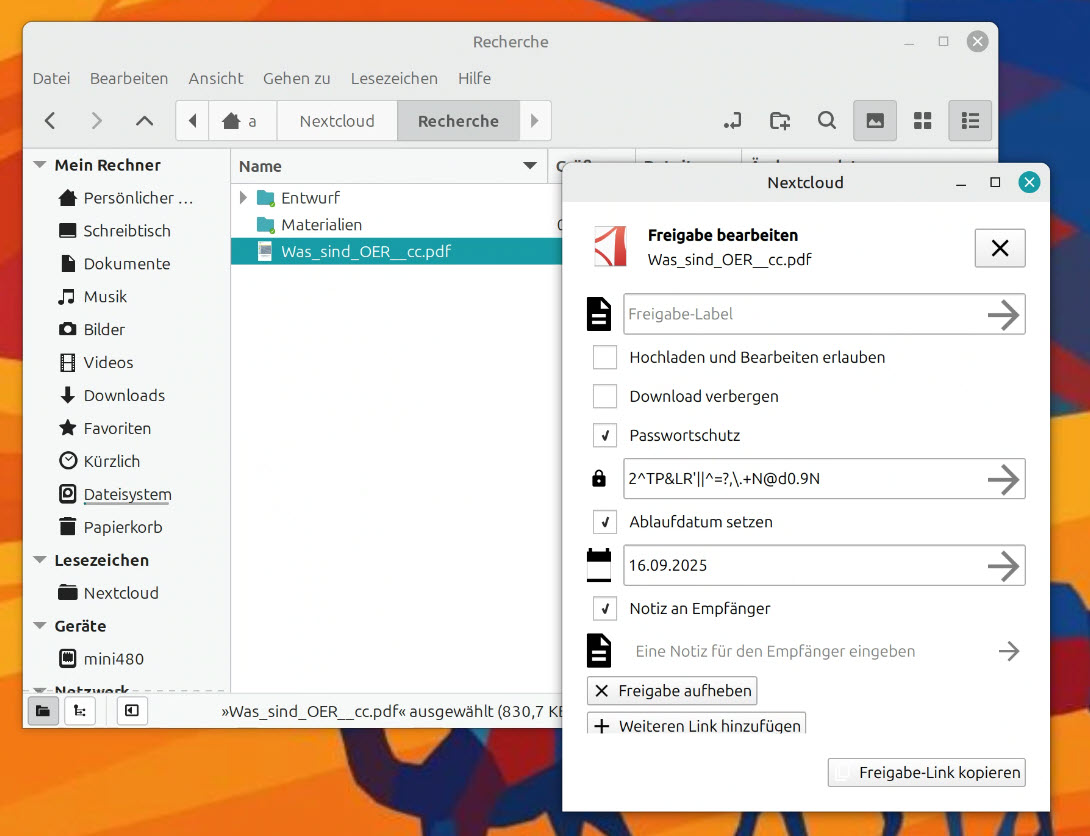Navigate back with left arrow
Image resolution: width=1090 pixels, height=836 pixels.
[x=50, y=121]
